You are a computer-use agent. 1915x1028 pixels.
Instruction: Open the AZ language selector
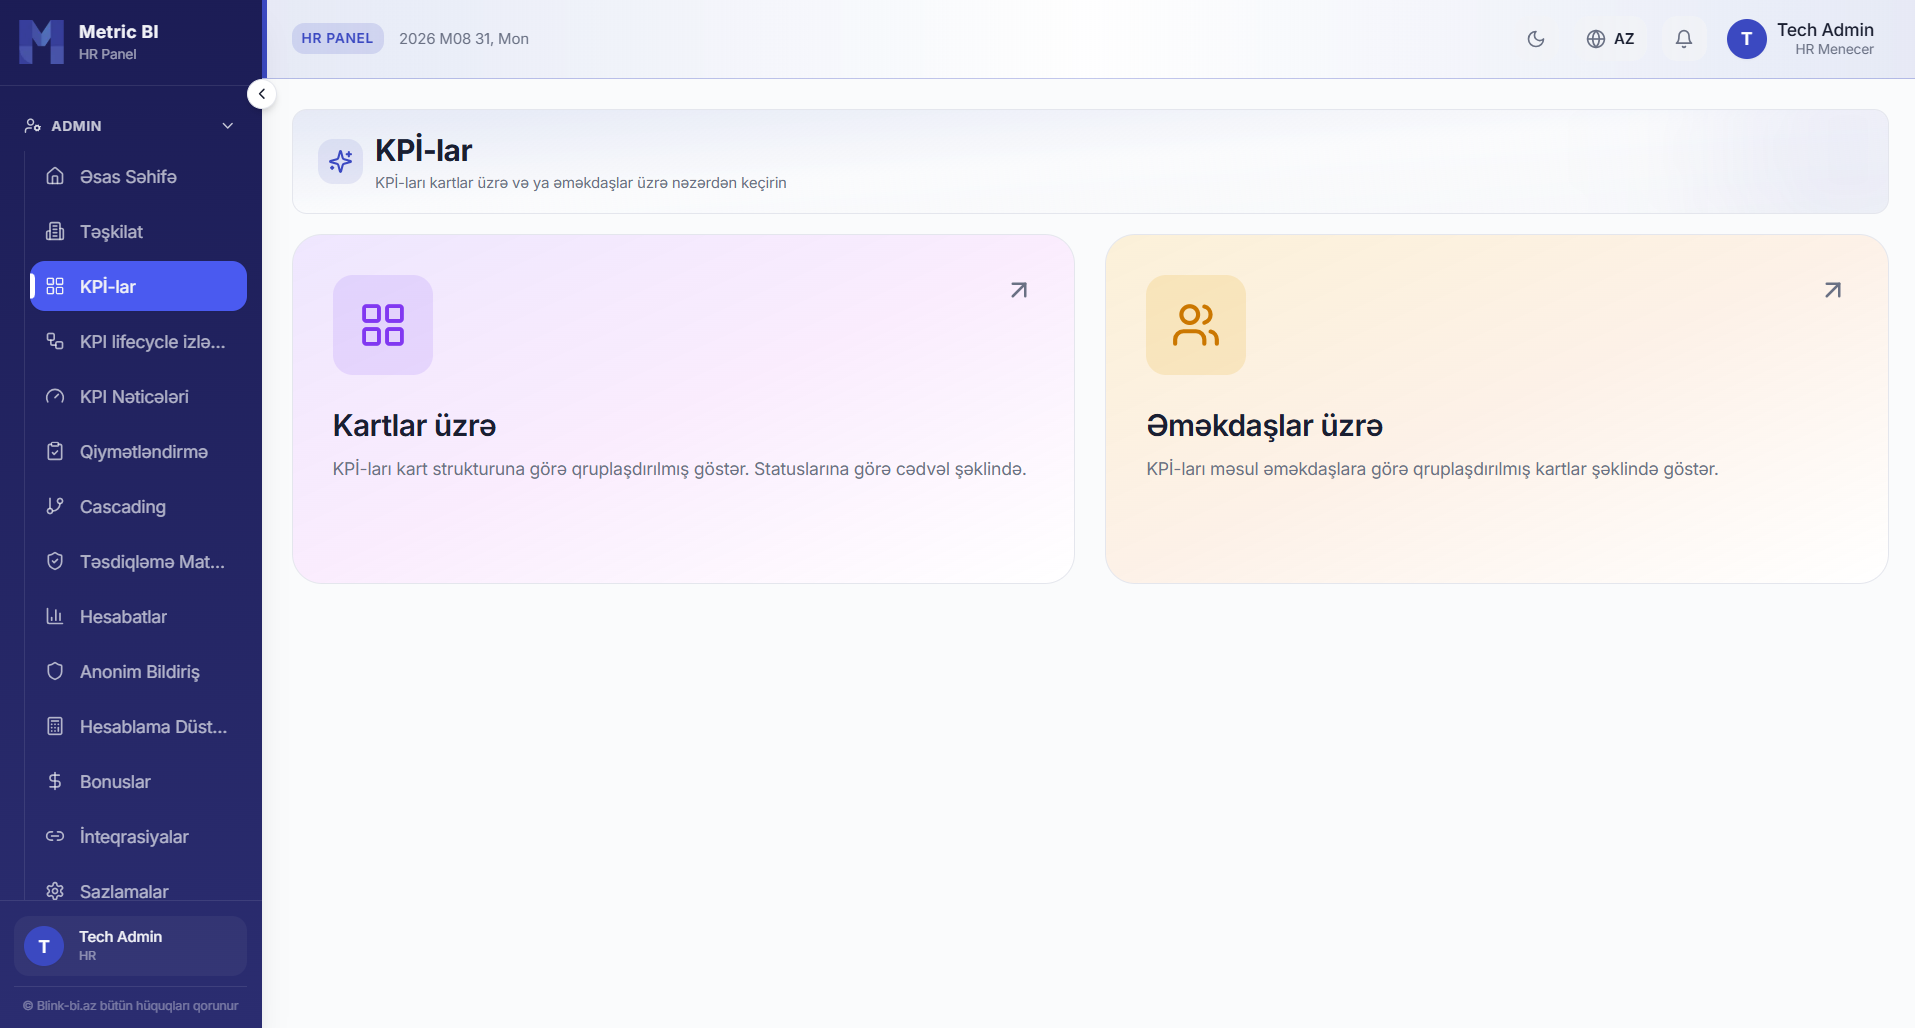point(1610,39)
